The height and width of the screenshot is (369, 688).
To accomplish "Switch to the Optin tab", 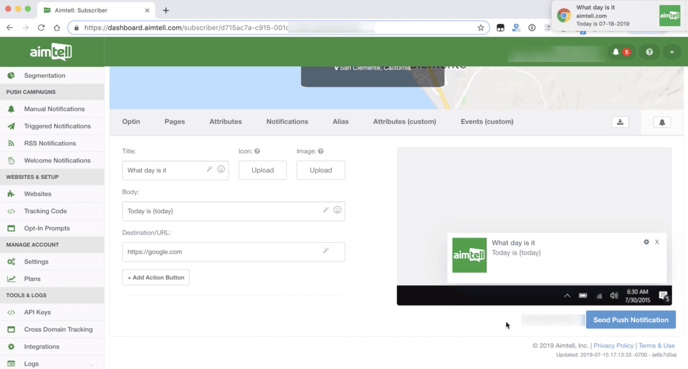I will [131, 122].
